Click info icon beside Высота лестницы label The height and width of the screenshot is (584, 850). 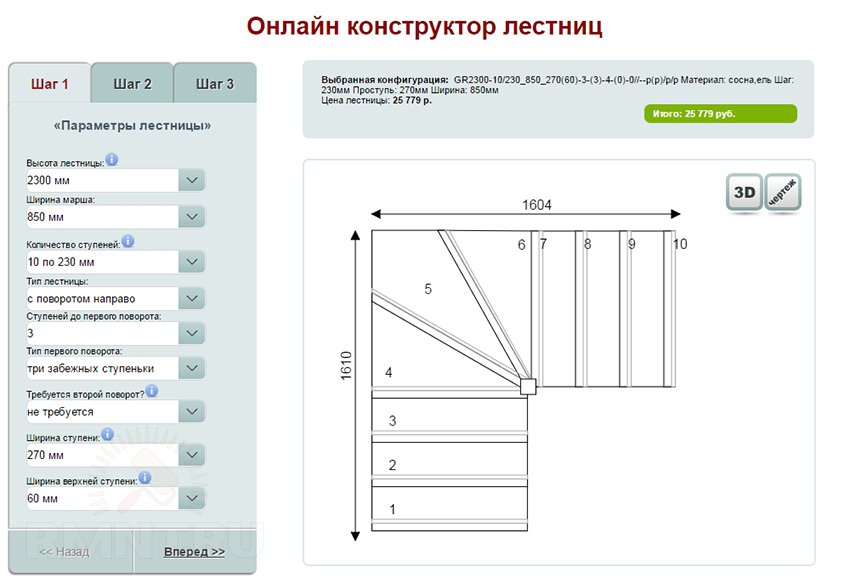[112, 159]
